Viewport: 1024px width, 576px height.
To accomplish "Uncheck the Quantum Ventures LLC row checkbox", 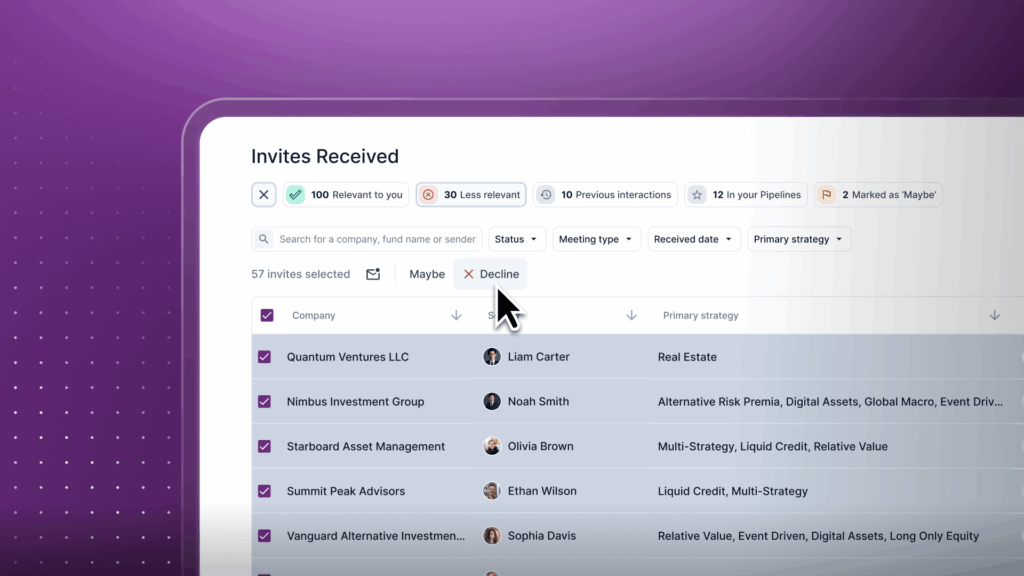I will pos(265,357).
